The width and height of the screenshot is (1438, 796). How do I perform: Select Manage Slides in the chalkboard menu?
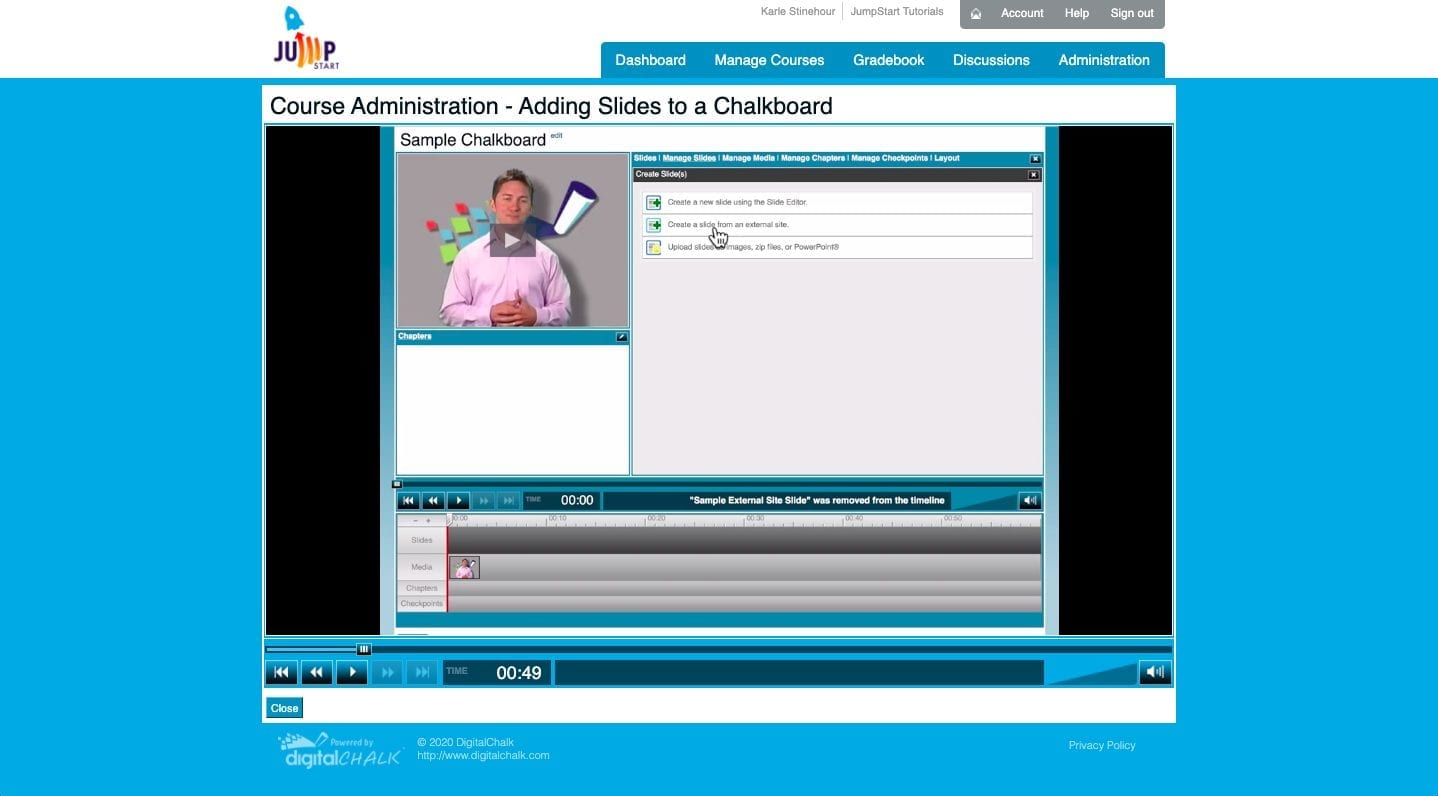[689, 158]
